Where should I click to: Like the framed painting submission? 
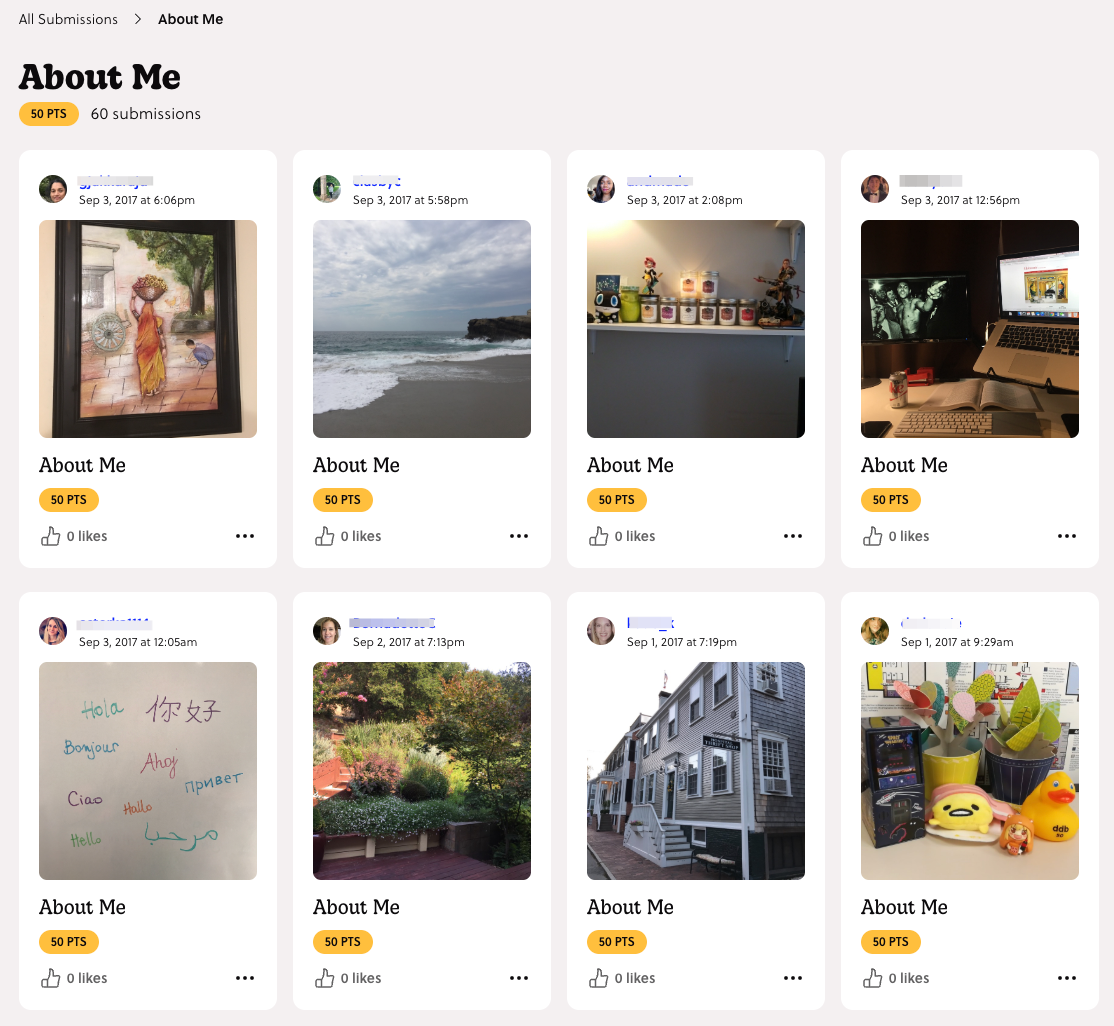tap(50, 536)
